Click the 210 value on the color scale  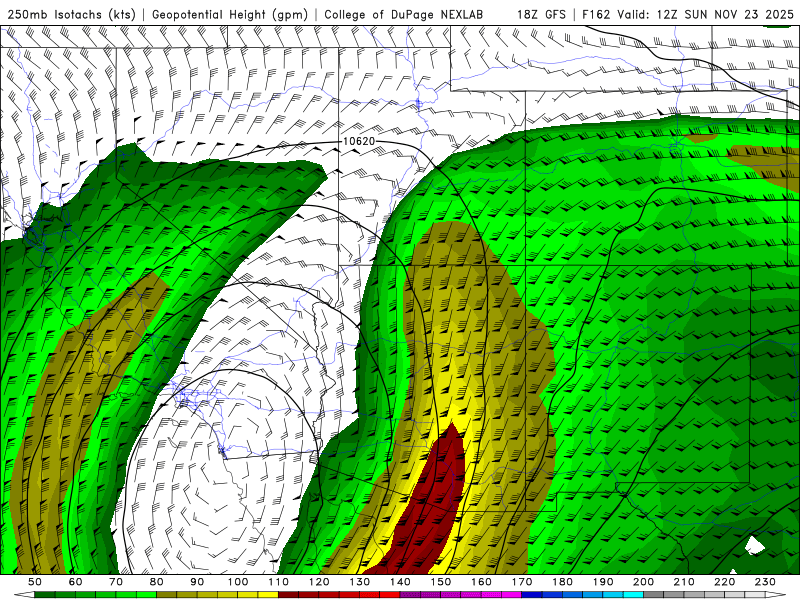pyautogui.click(x=684, y=582)
